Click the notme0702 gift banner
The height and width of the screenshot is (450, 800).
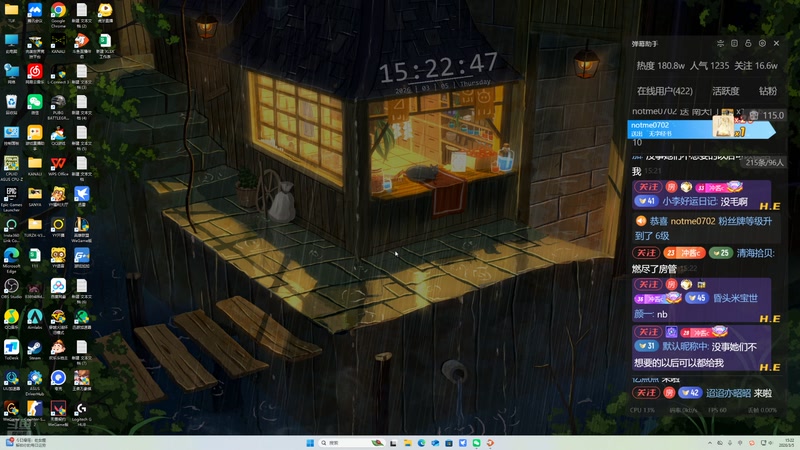coord(701,129)
